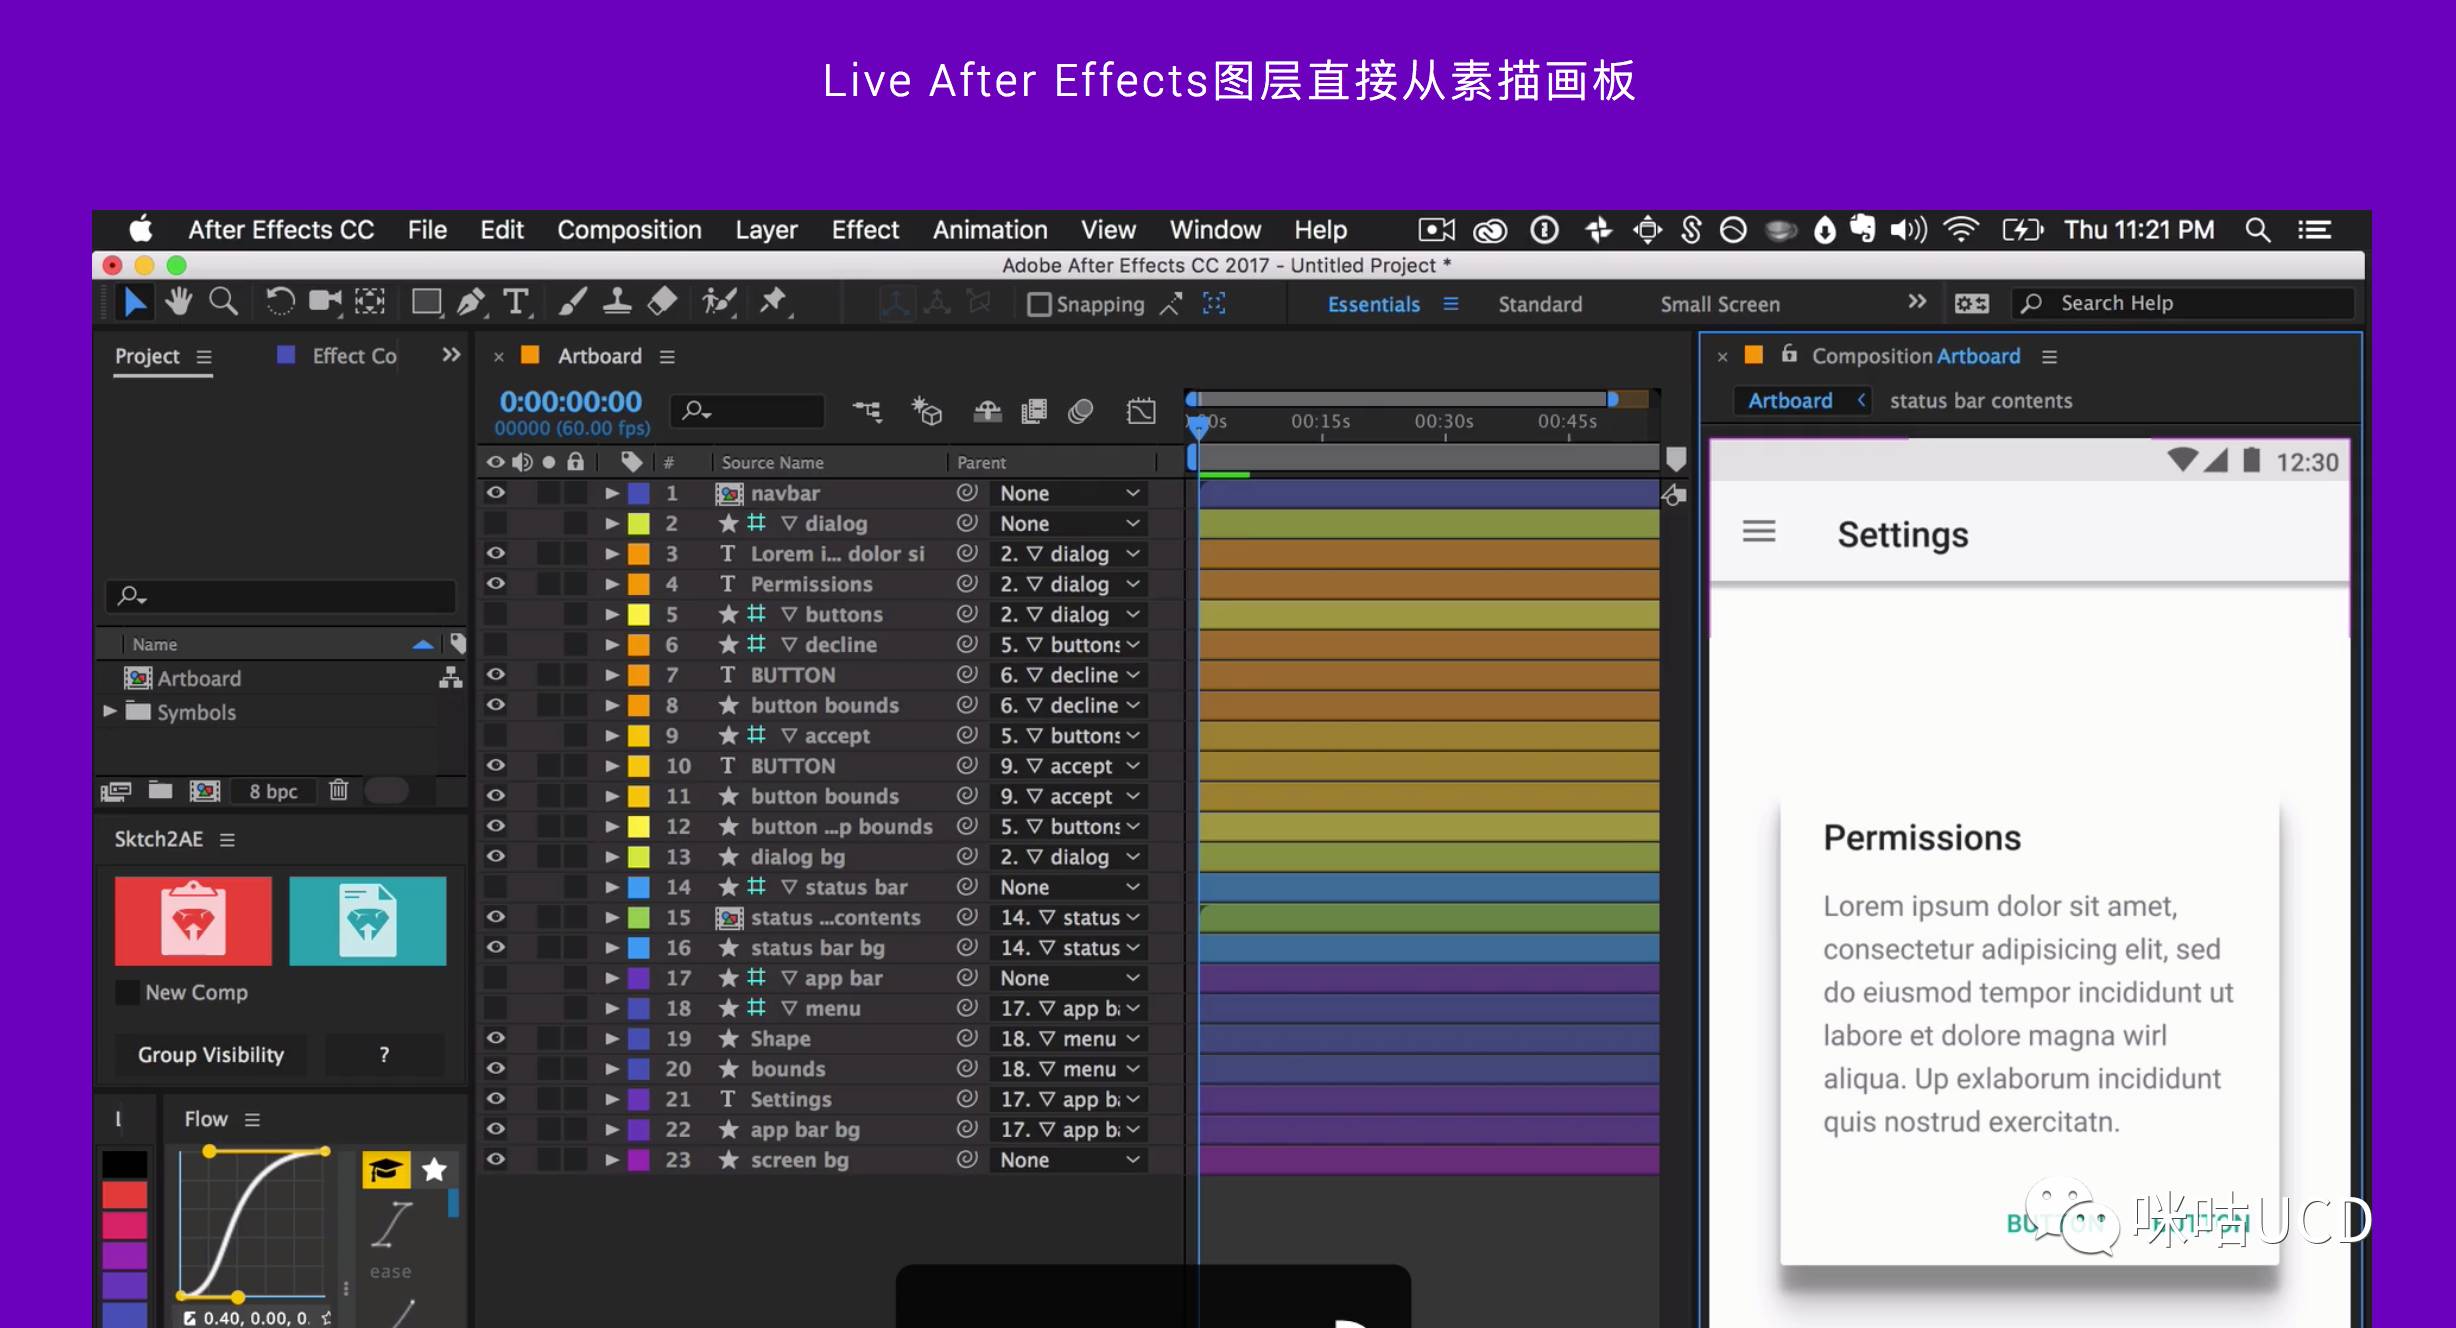This screenshot has width=2456, height=1328.
Task: Hide the Permissions layer eye icon
Action: pyautogui.click(x=495, y=583)
